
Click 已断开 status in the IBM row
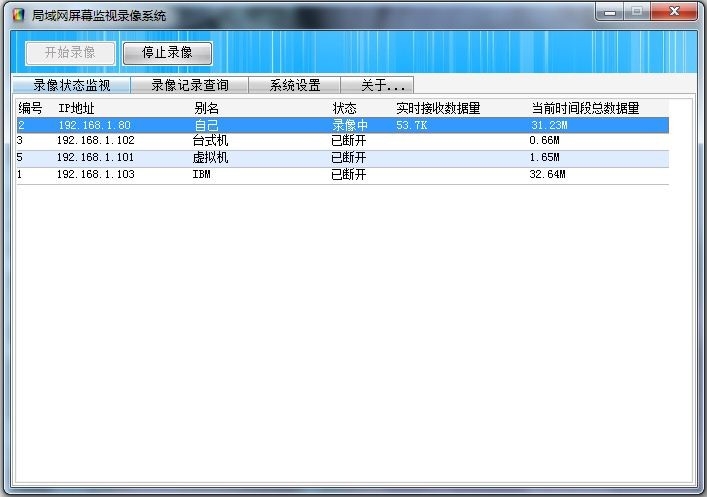349,175
